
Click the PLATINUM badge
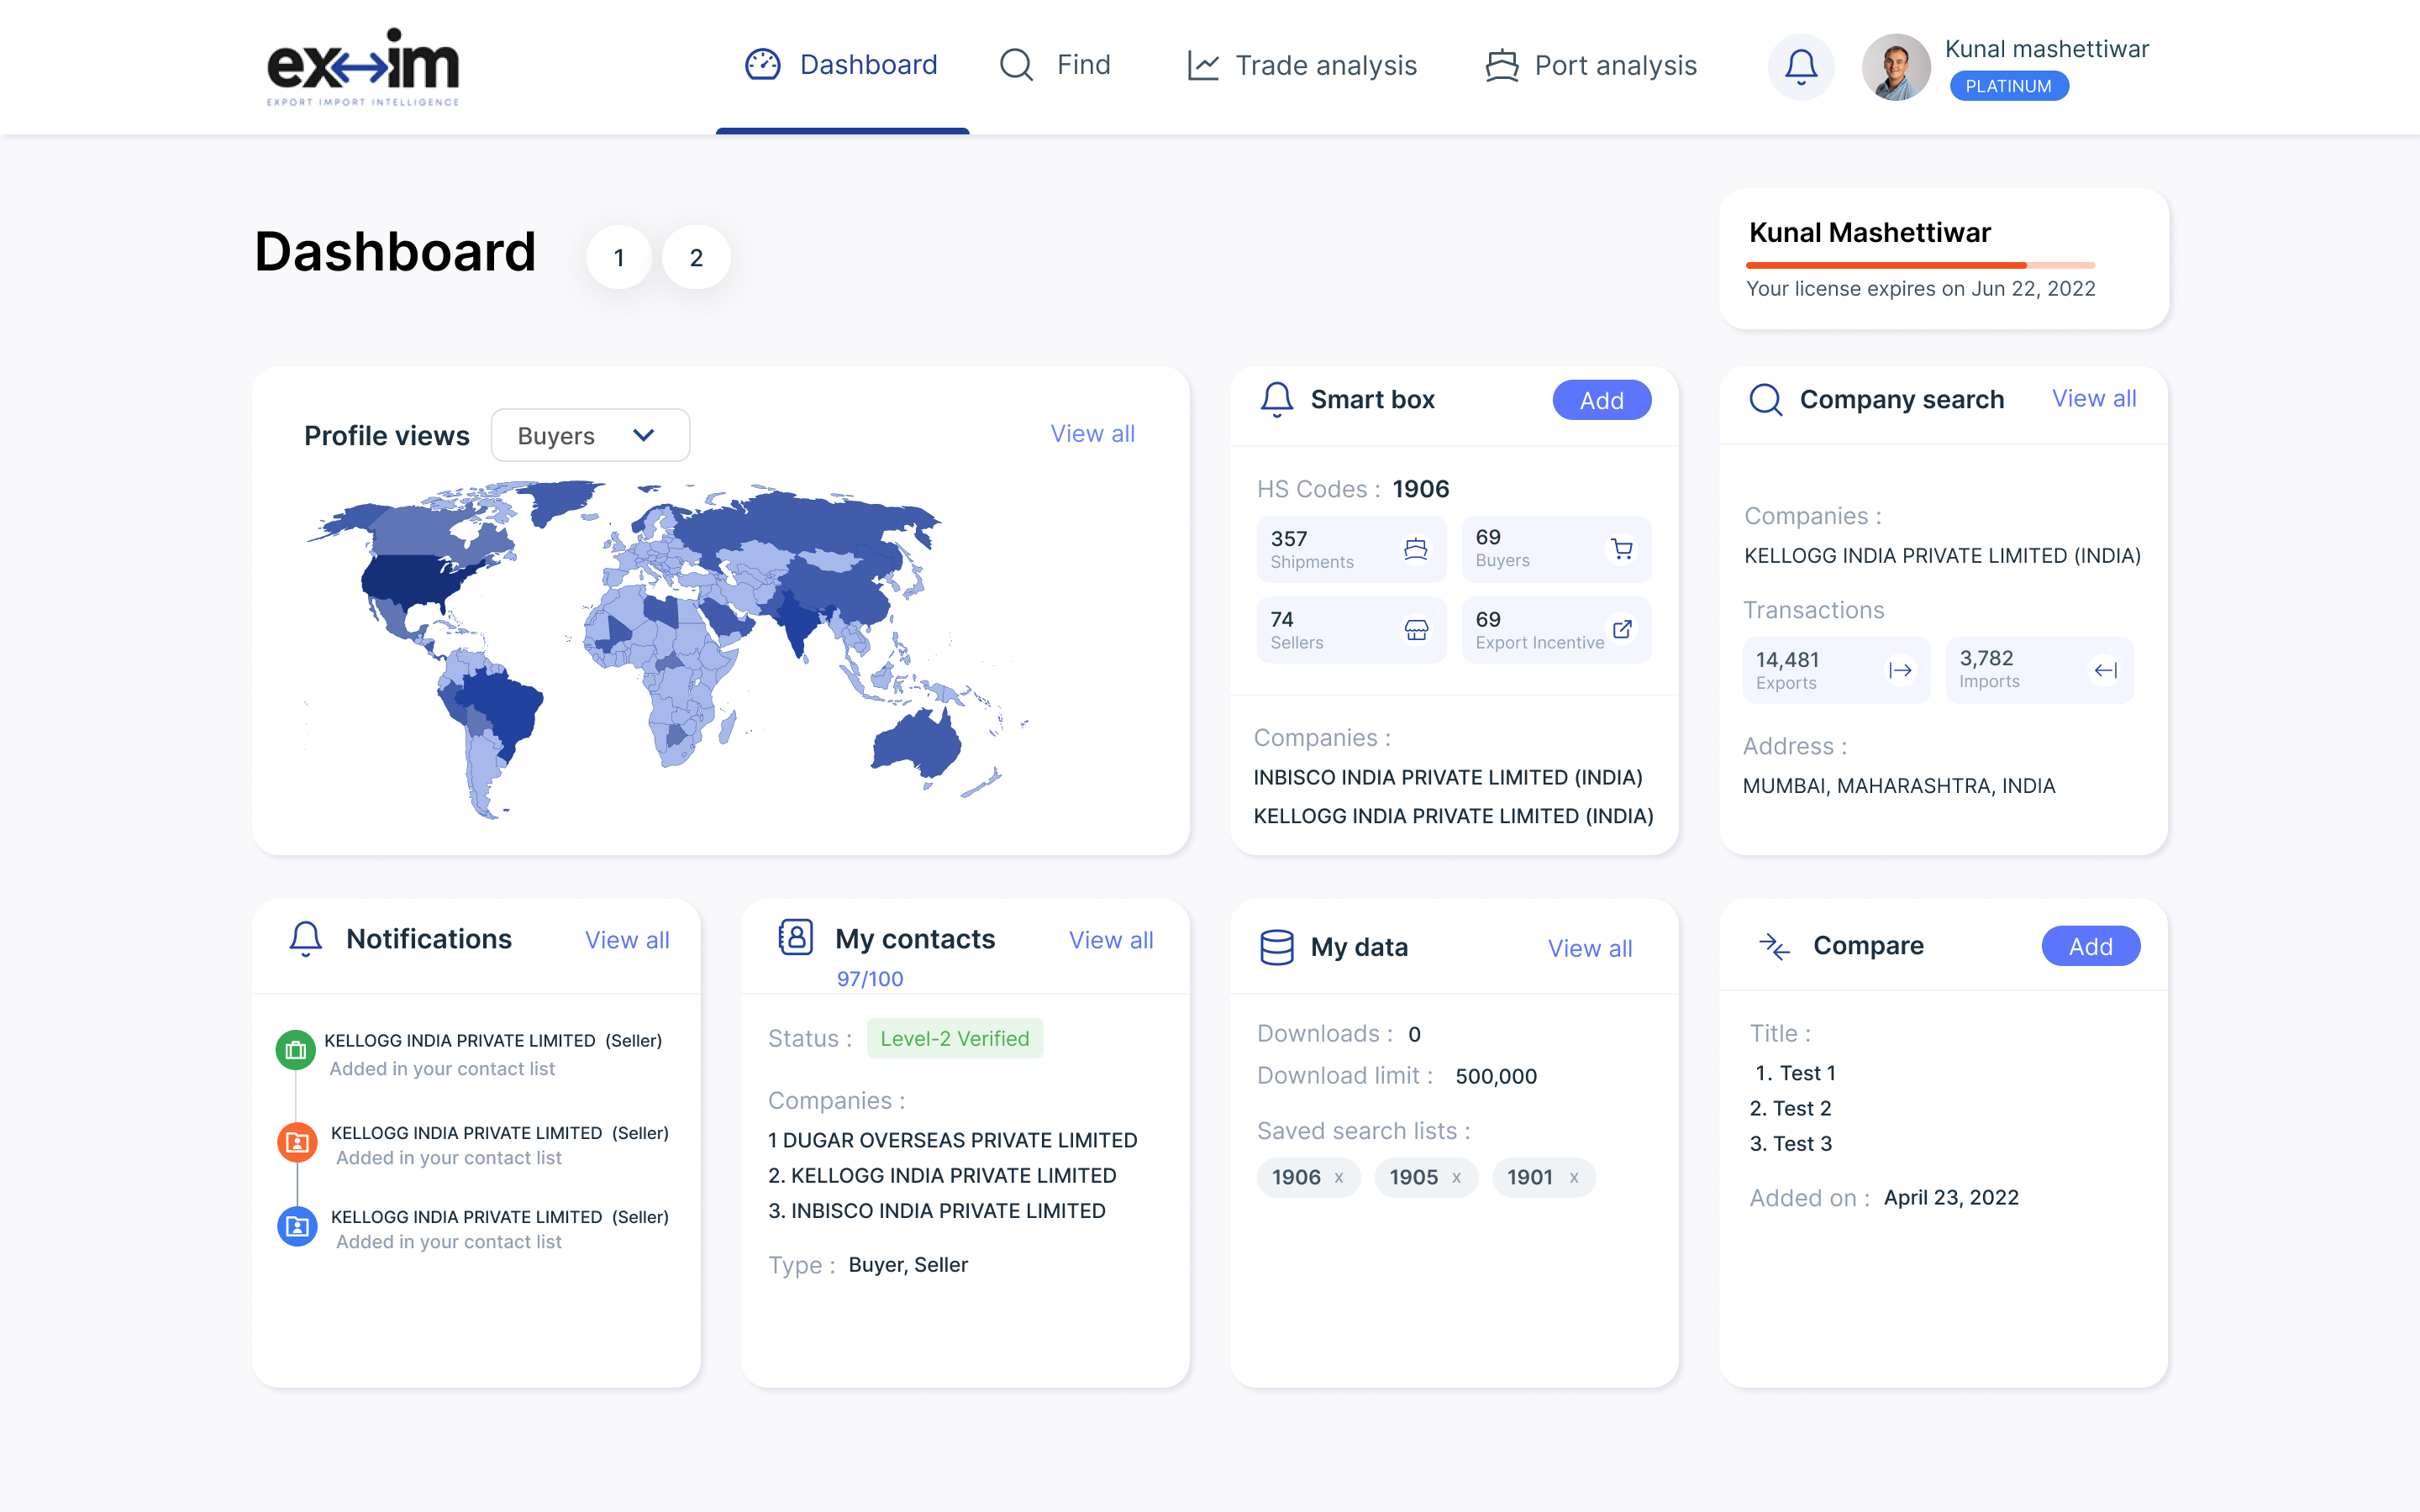pos(2008,86)
